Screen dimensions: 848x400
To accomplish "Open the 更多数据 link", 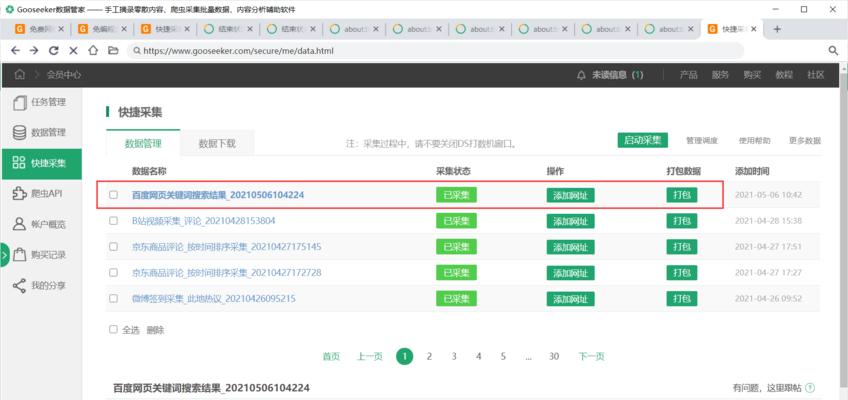I will [805, 141].
